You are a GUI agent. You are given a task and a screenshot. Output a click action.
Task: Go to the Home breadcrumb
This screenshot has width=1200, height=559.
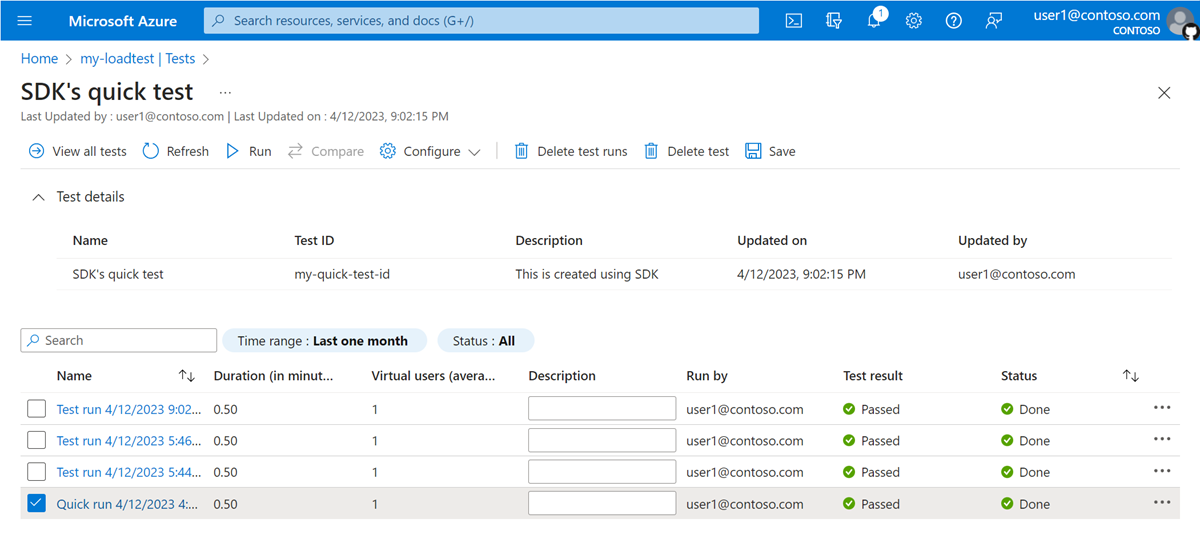(x=39, y=59)
